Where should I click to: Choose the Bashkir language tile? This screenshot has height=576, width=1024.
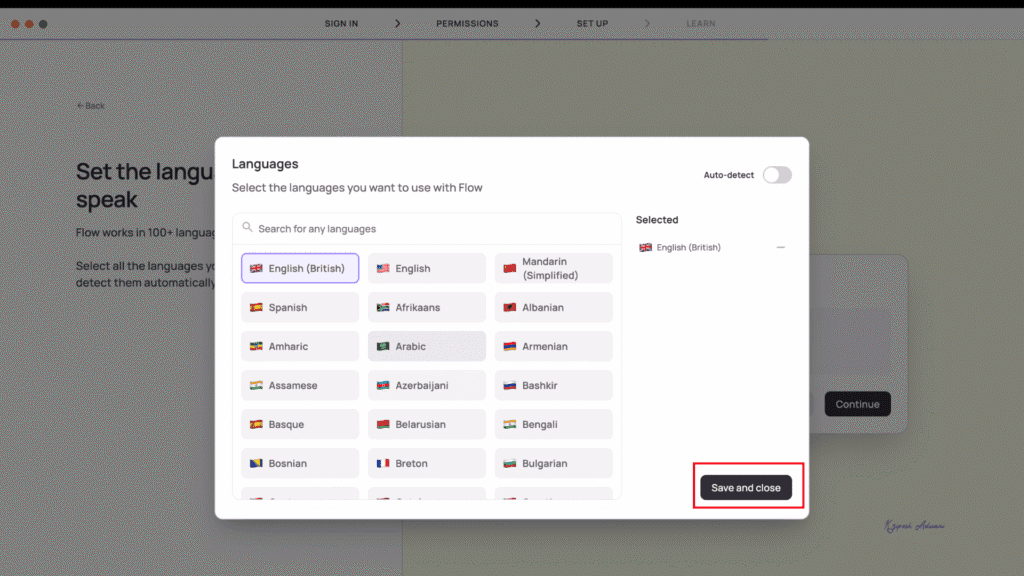553,385
